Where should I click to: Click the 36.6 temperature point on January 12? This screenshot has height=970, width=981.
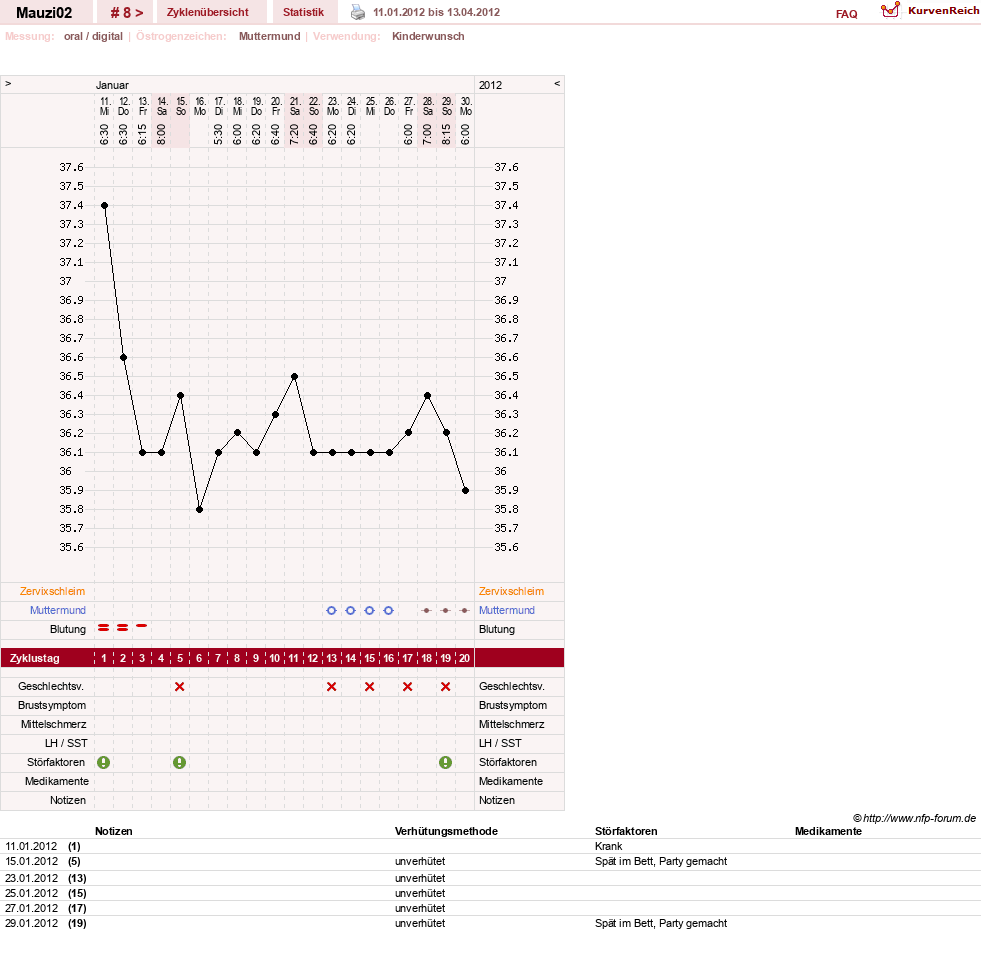pyautogui.click(x=123, y=357)
